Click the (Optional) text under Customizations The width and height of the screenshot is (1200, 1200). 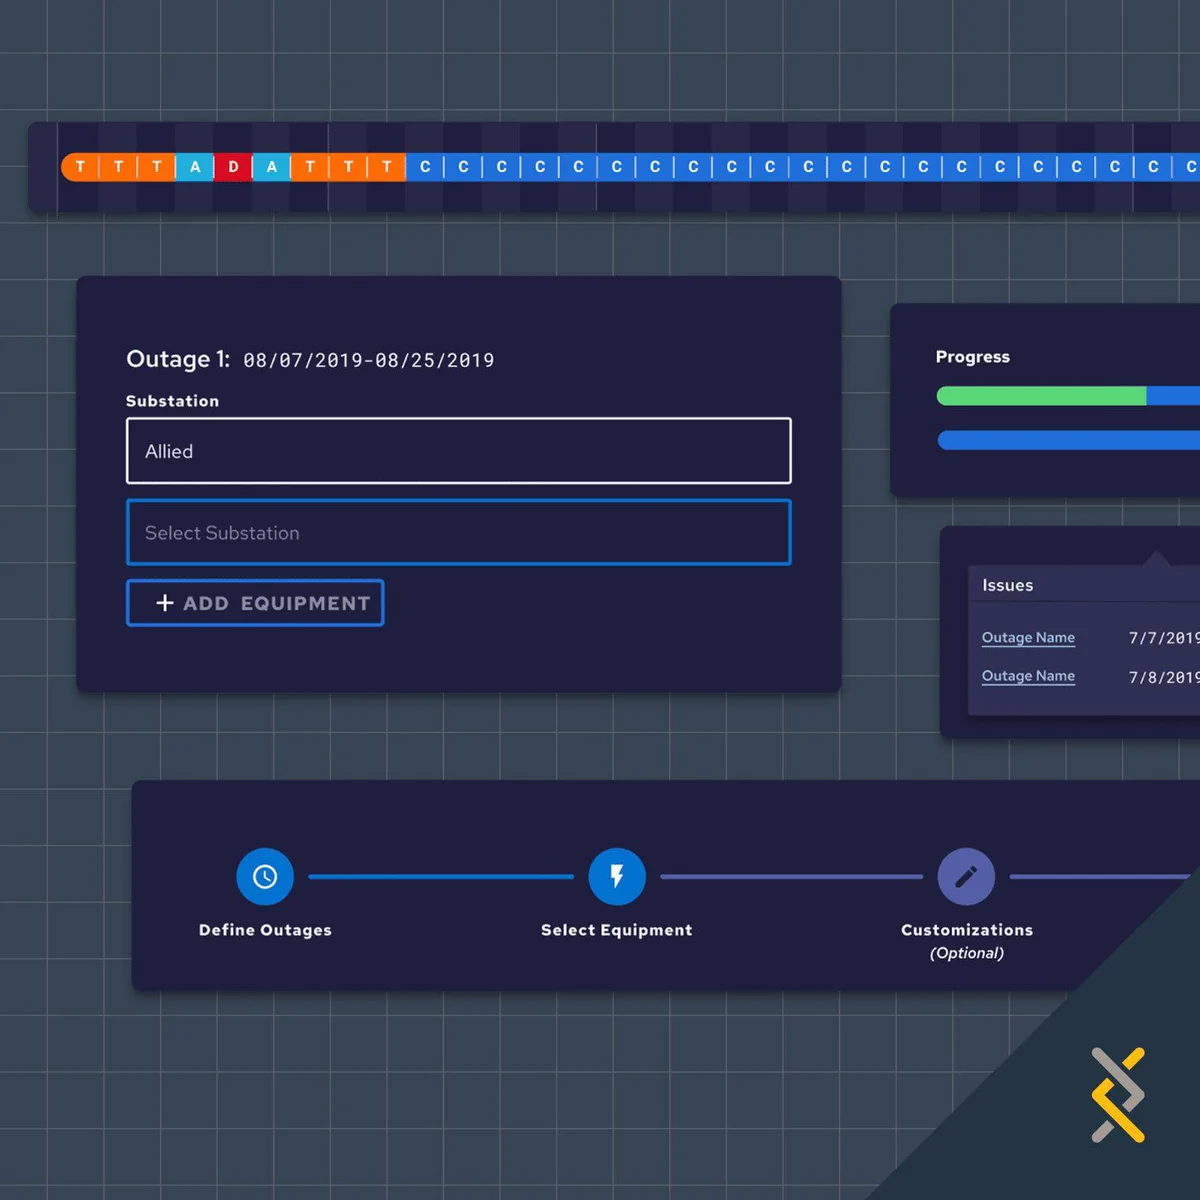tap(967, 953)
